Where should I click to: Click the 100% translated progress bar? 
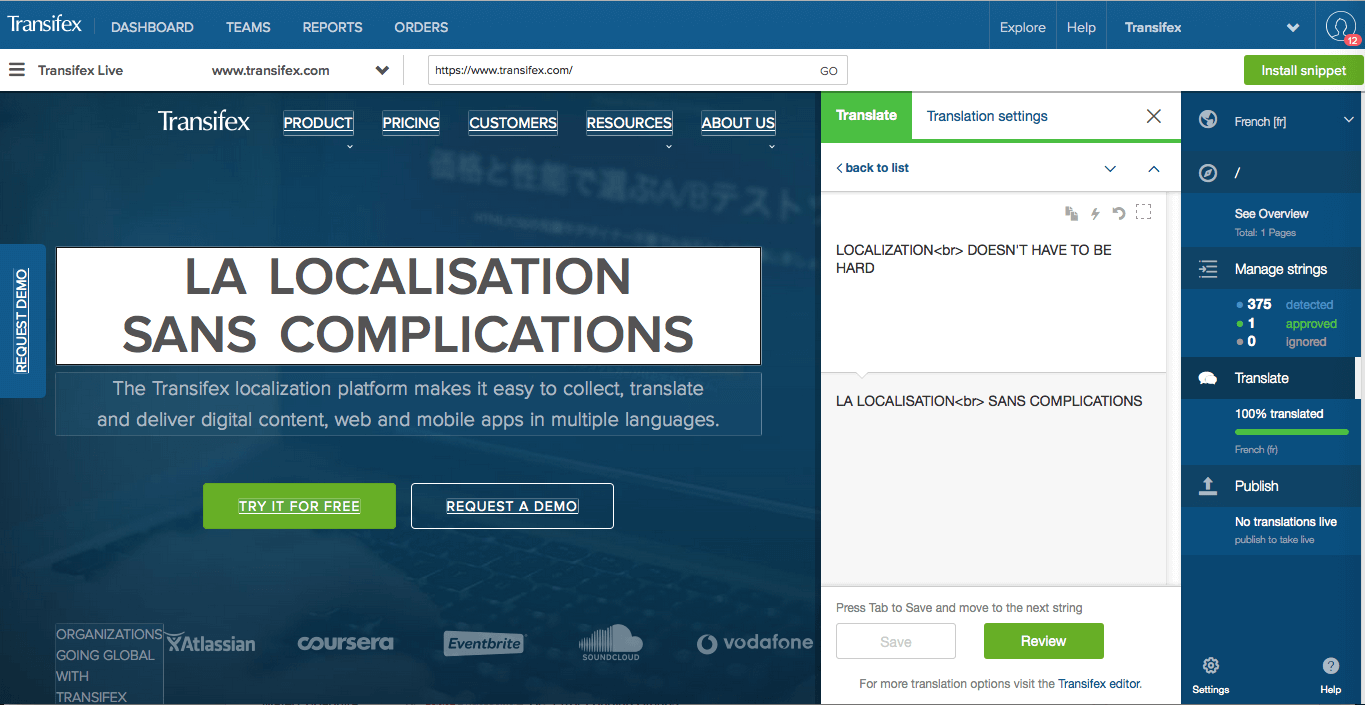click(x=1291, y=432)
